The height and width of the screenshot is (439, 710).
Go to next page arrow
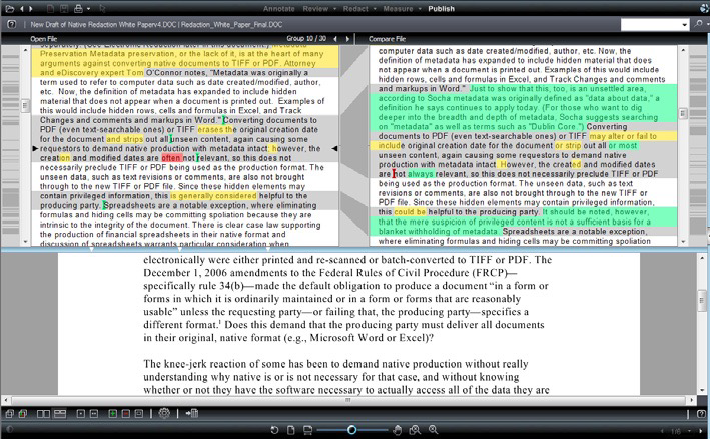click(701, 431)
